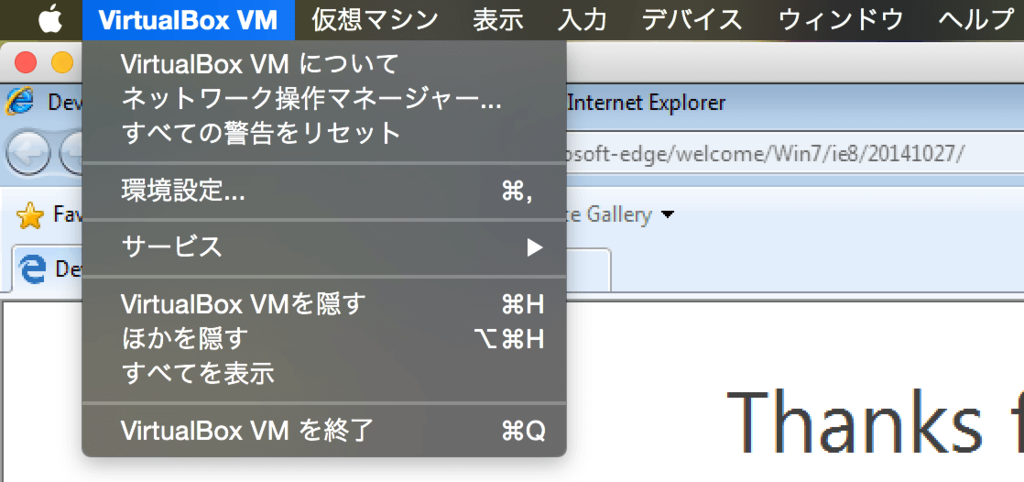Click the Internet Explorer back button

(x=27, y=153)
